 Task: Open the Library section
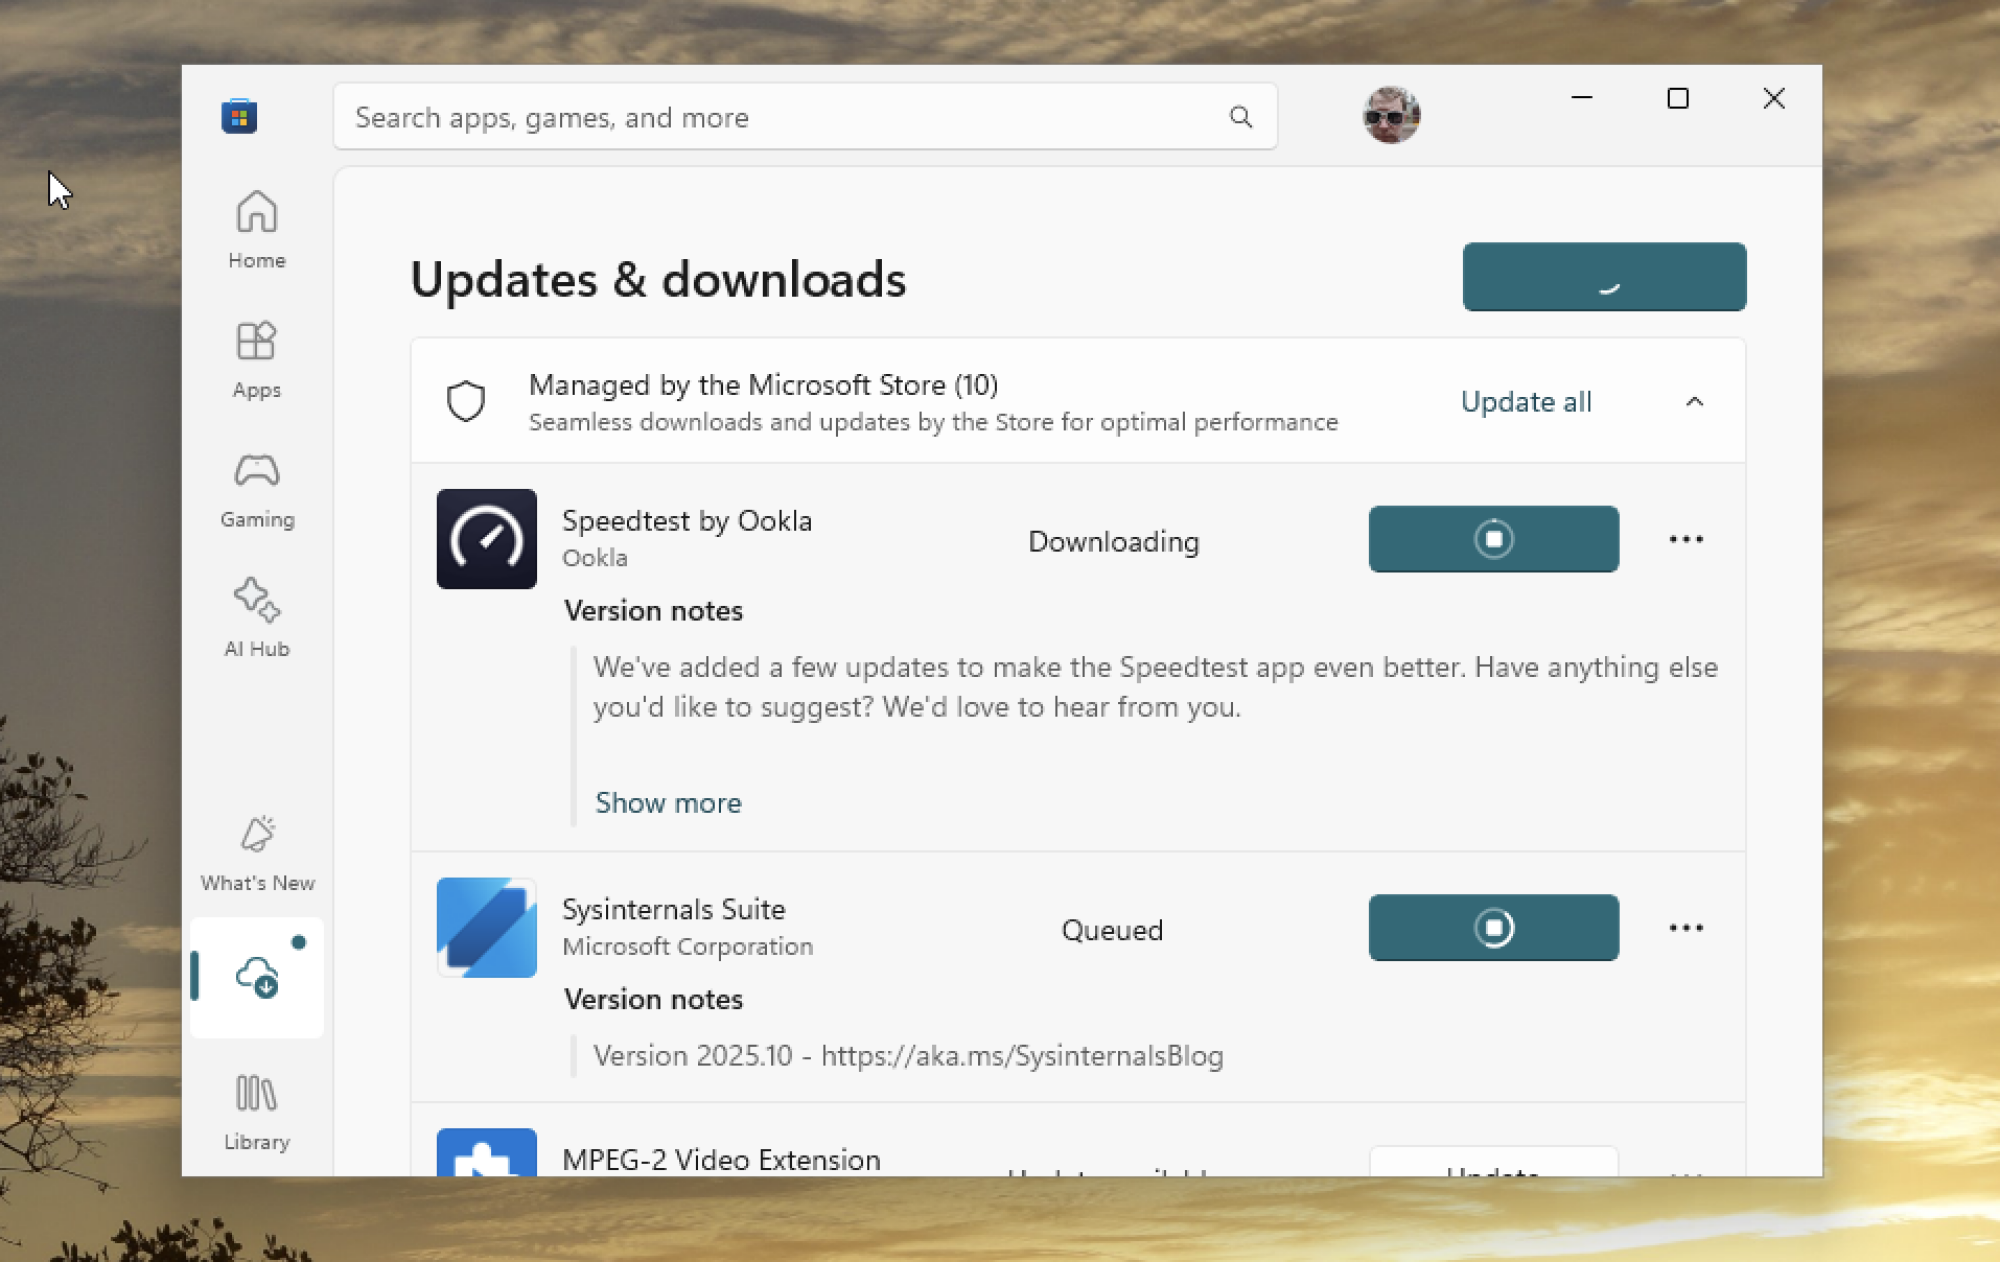point(257,1111)
